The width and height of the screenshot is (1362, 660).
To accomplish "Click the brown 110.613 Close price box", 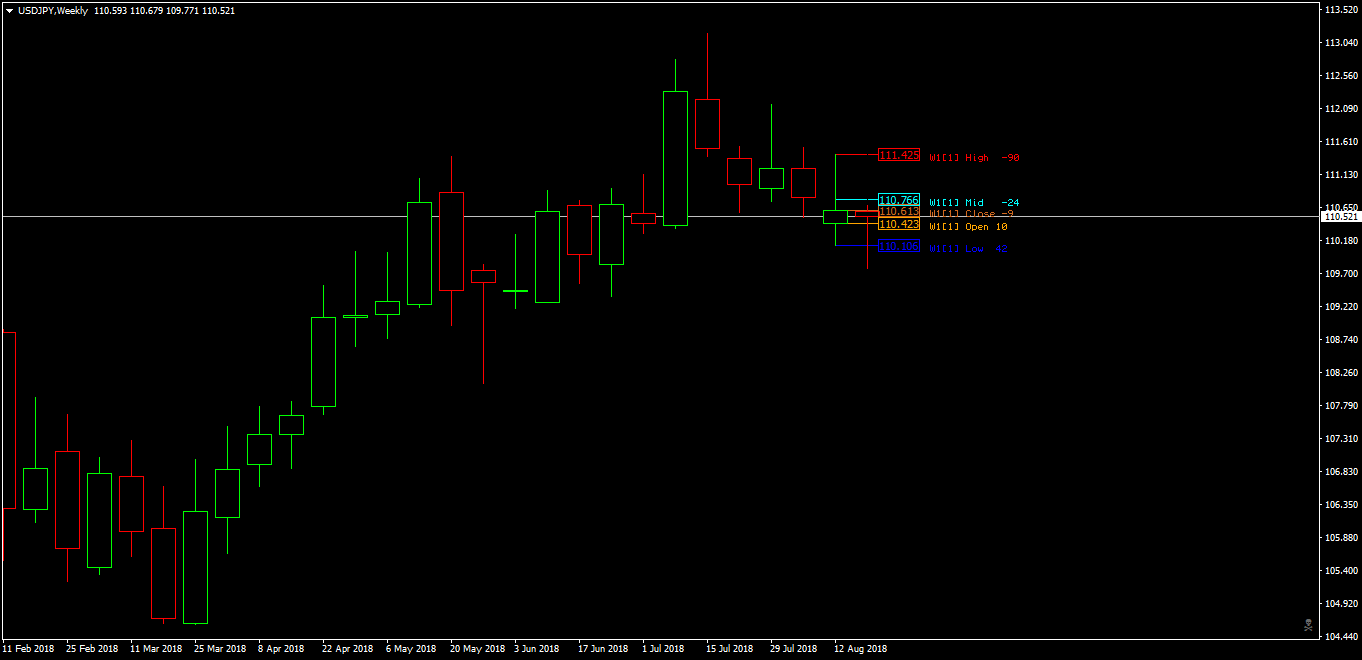I will coord(898,211).
